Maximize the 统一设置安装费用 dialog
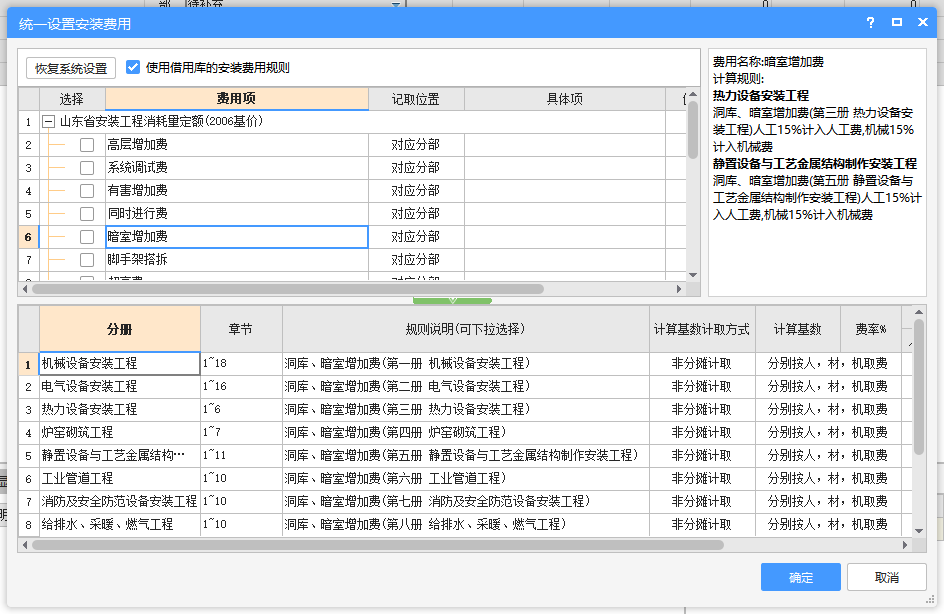The width and height of the screenshot is (944, 614). point(896,22)
